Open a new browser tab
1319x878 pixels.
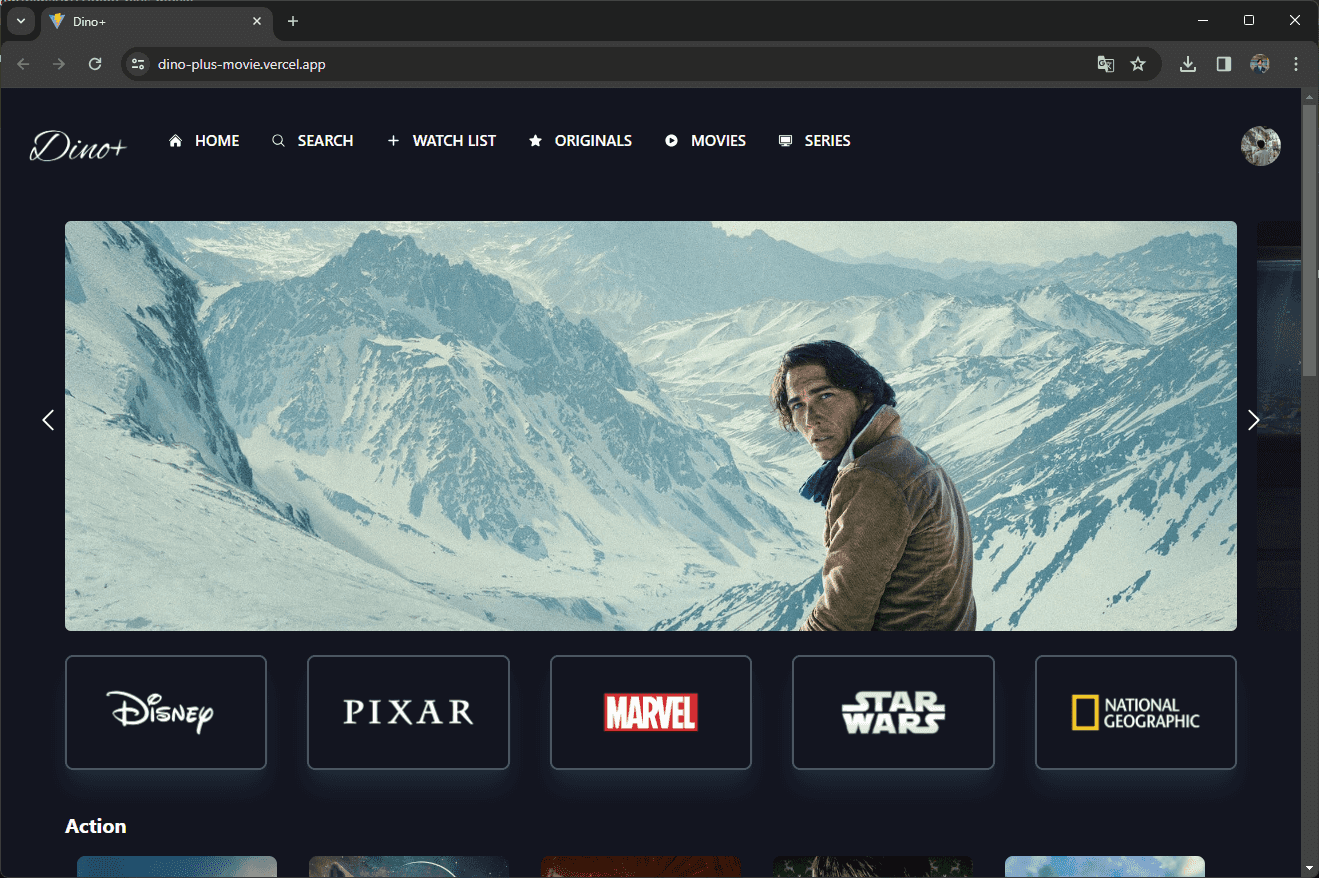click(293, 21)
